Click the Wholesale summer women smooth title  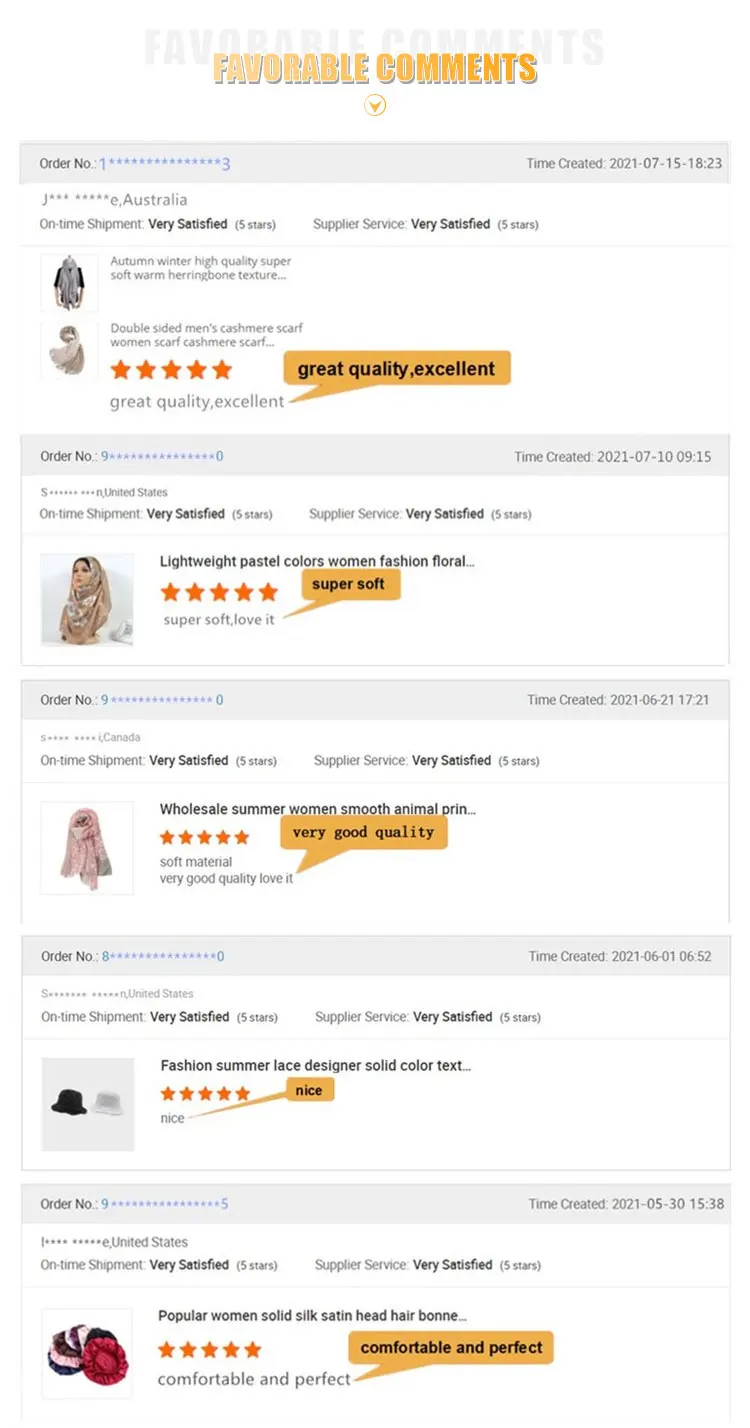318,809
